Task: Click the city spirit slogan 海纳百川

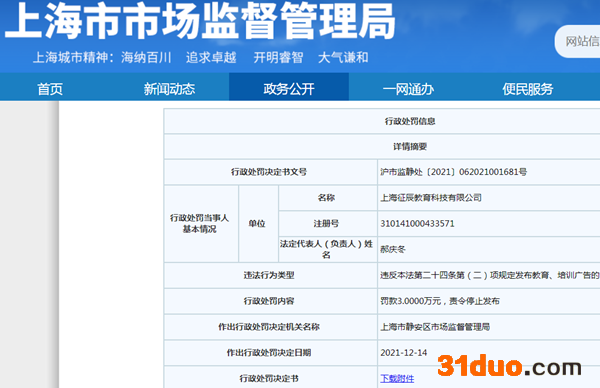Action: pyautogui.click(x=146, y=57)
